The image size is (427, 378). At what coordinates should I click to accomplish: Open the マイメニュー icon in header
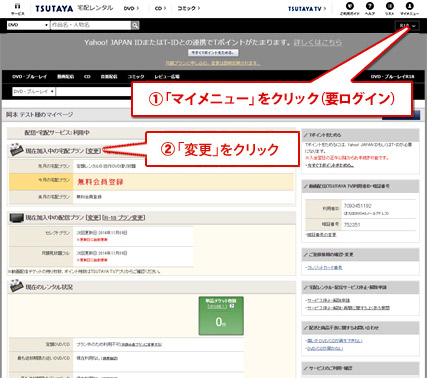[409, 9]
